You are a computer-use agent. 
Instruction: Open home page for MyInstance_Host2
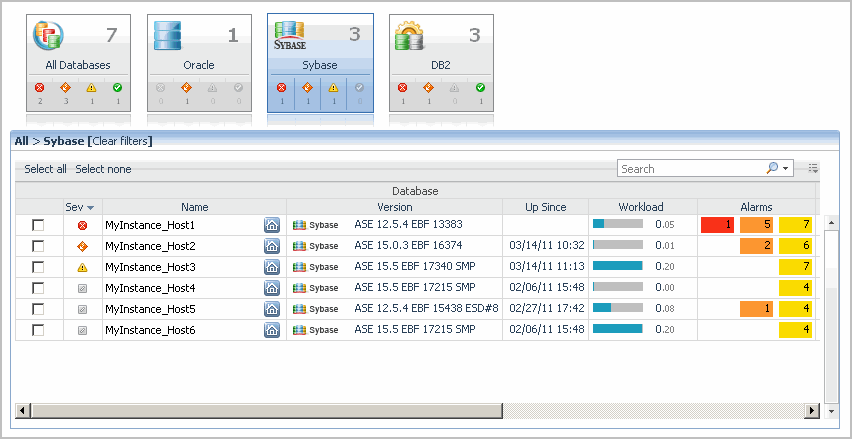[272, 246]
